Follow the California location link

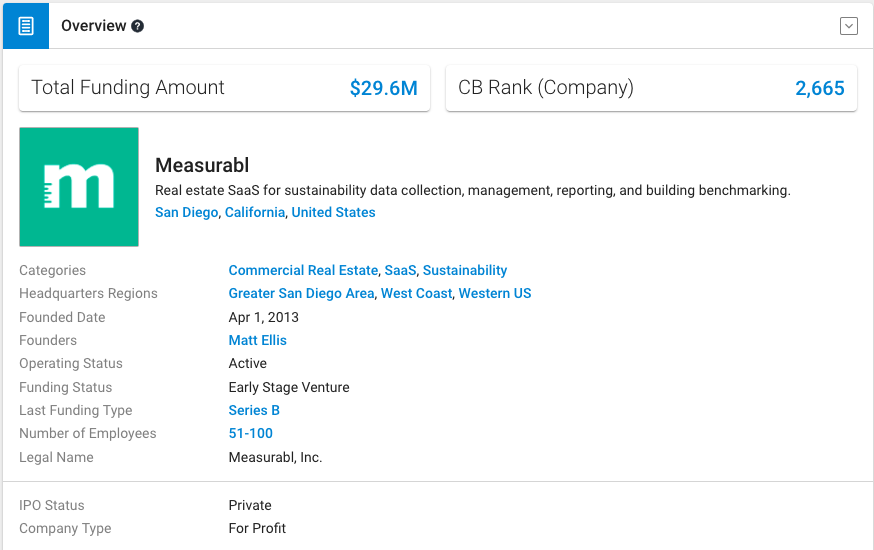point(255,212)
